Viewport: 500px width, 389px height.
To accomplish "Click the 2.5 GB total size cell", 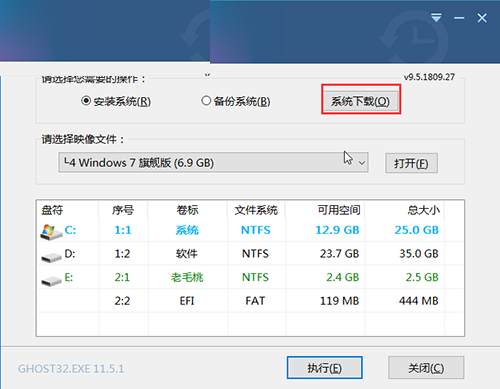I will (x=422, y=277).
